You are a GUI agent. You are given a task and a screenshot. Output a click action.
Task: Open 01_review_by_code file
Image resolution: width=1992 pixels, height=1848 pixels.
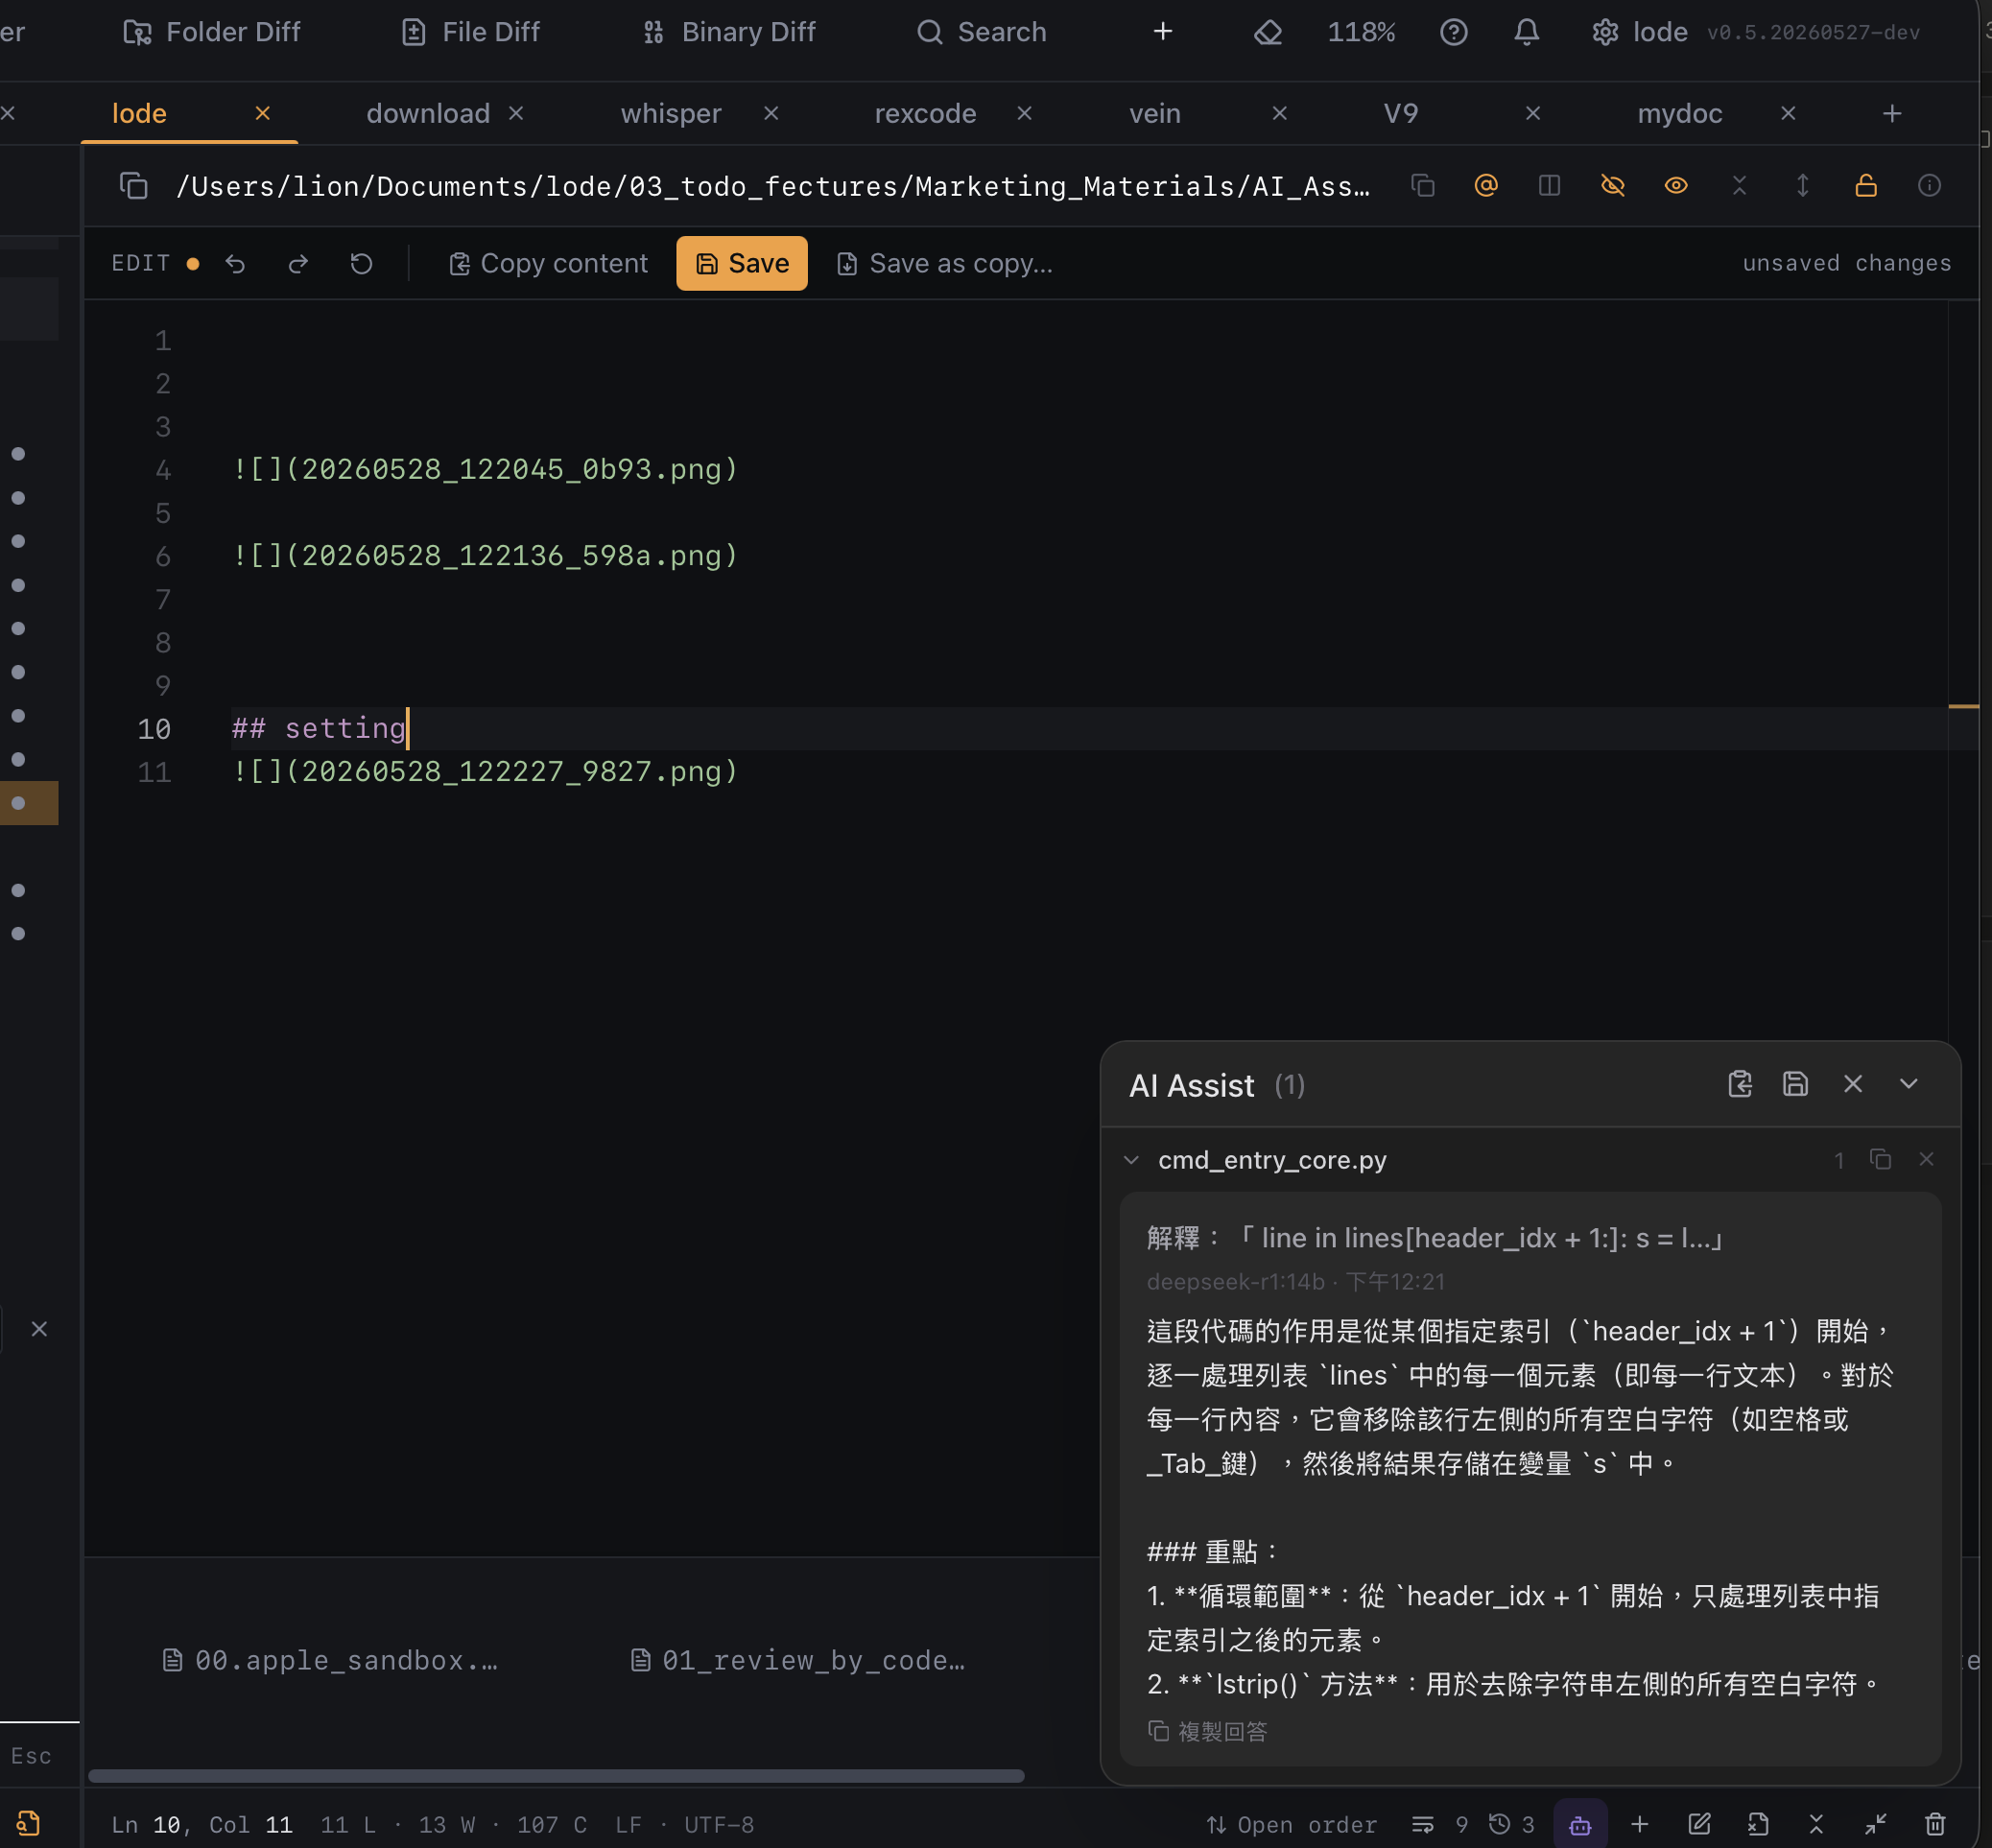[x=798, y=1660]
